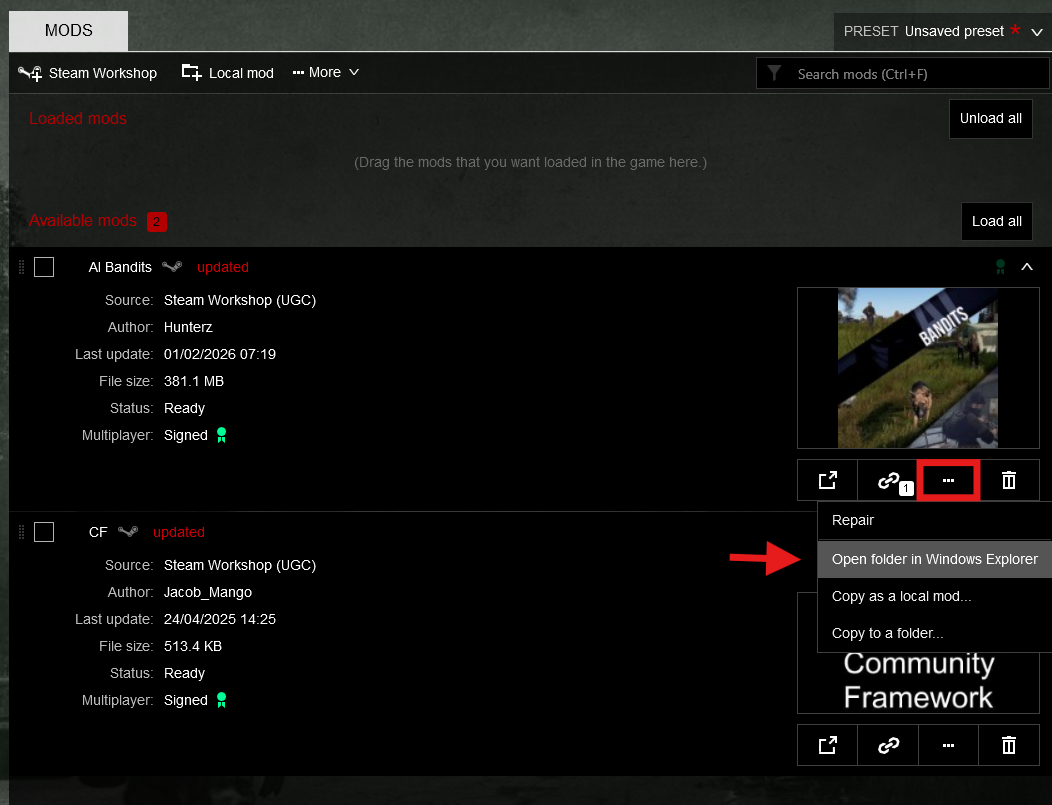1052x805 pixels.
Task: Delete CF mod using trash icon
Action: pyautogui.click(x=1009, y=745)
